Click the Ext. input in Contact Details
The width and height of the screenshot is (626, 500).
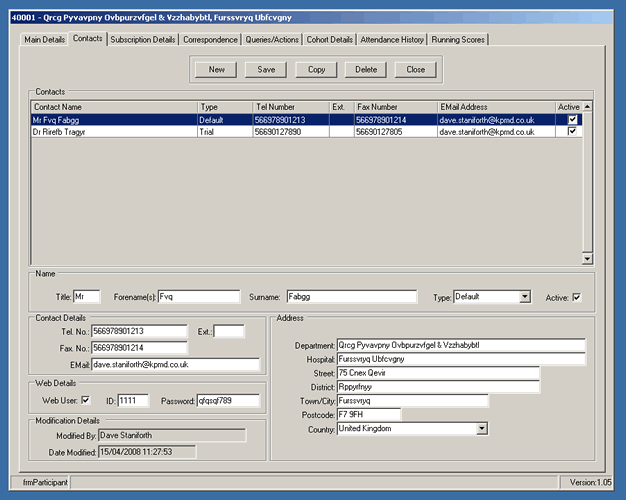(x=229, y=331)
